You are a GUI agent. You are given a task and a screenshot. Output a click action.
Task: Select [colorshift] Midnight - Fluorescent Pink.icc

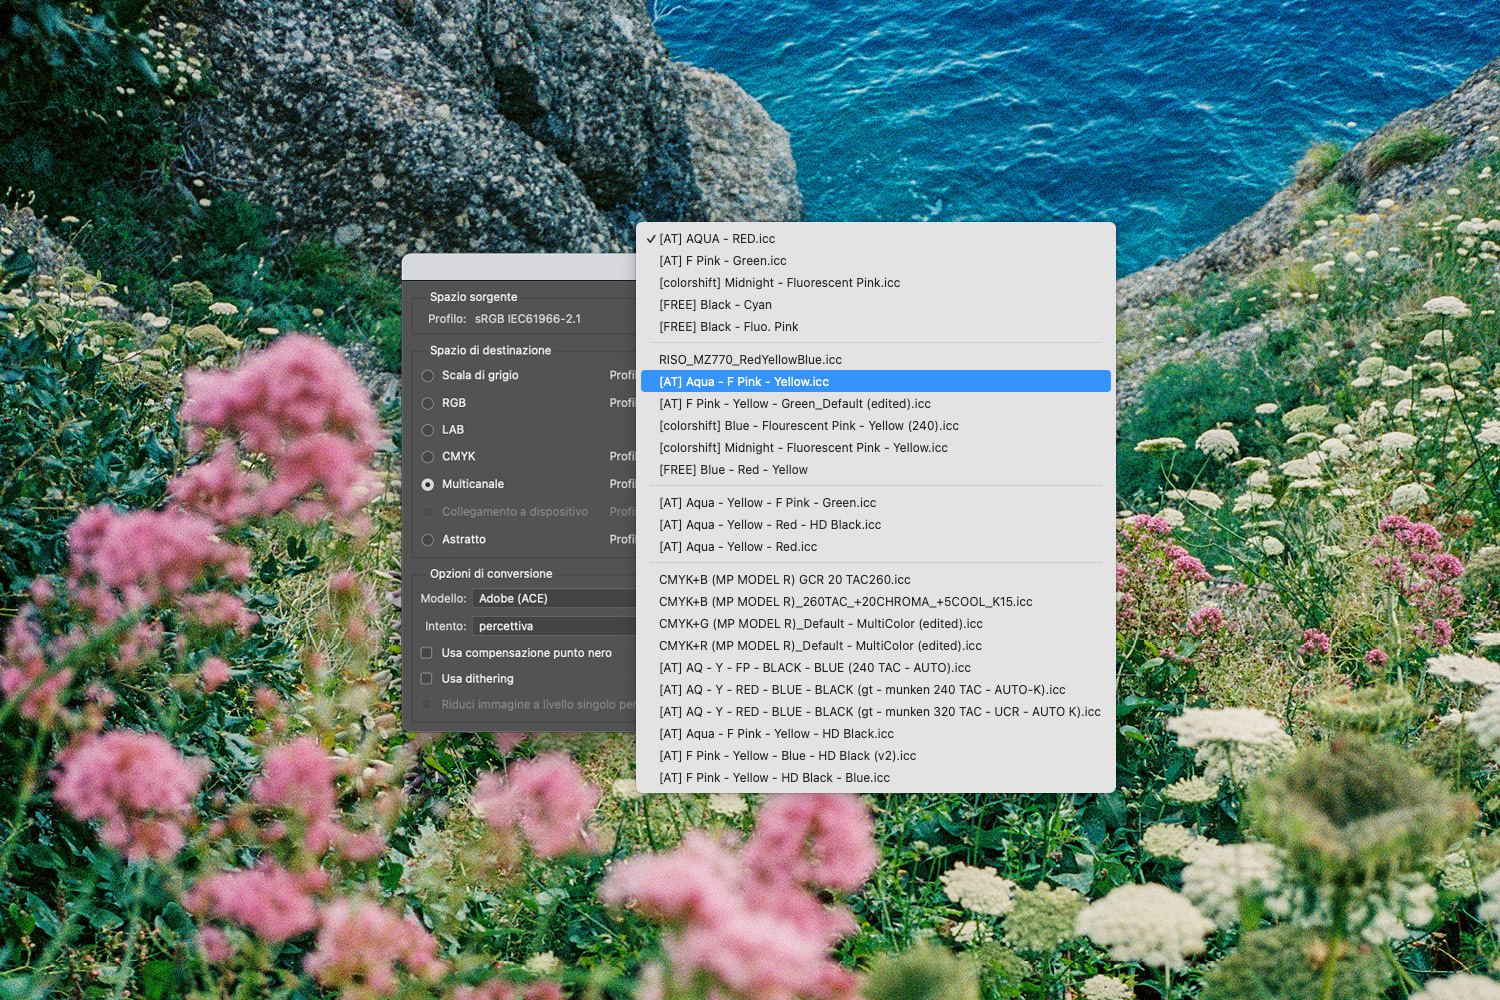coord(779,283)
